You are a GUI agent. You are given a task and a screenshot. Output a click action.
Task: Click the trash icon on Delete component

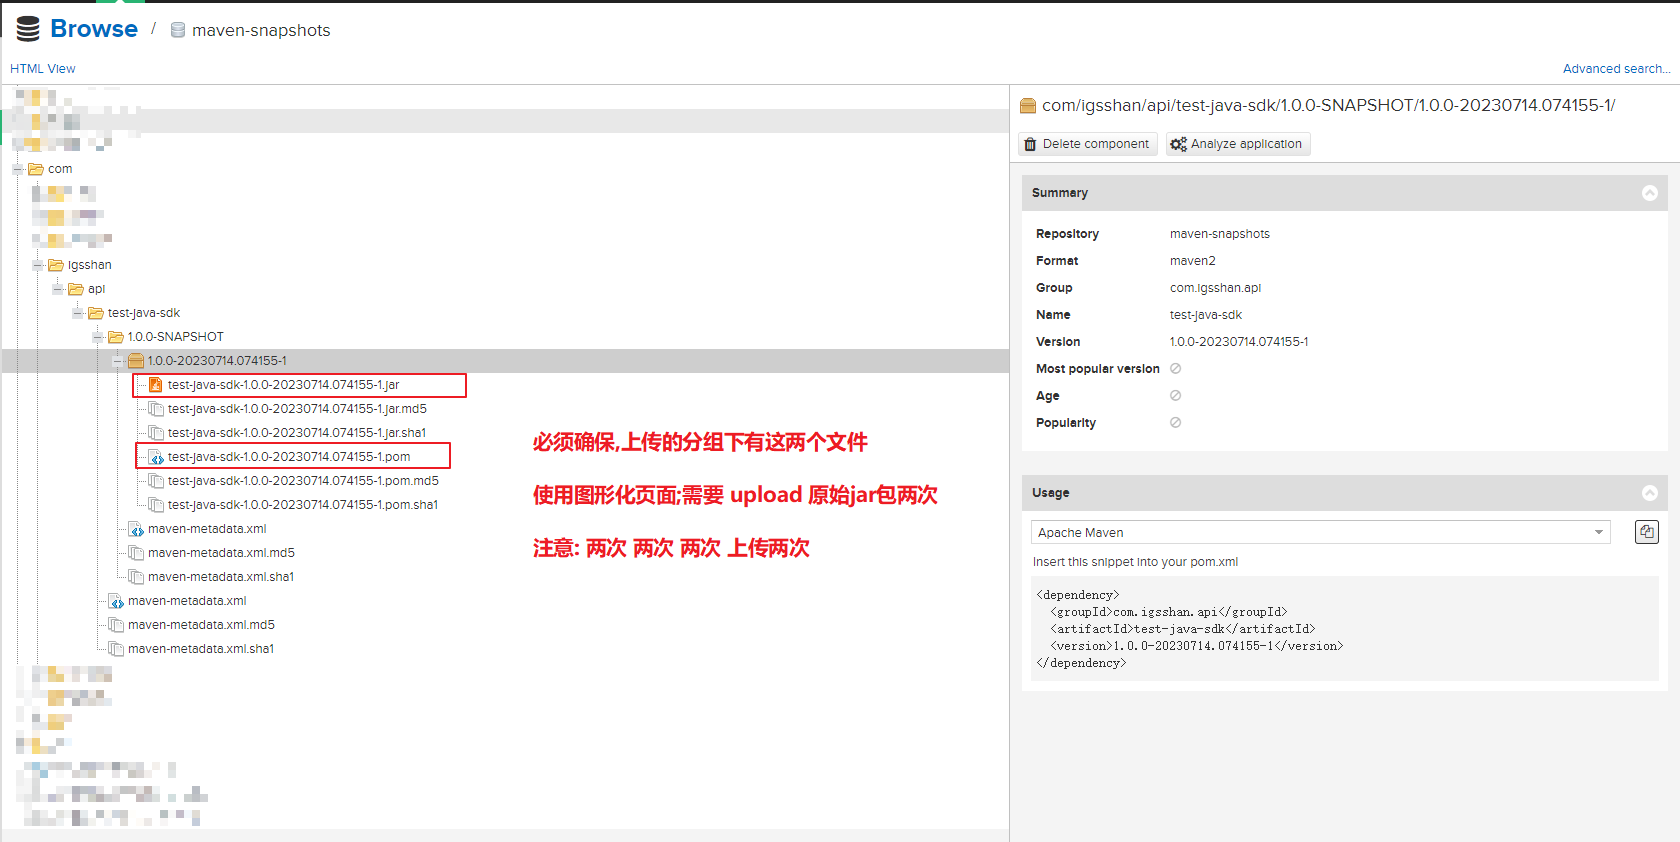pyautogui.click(x=1030, y=144)
